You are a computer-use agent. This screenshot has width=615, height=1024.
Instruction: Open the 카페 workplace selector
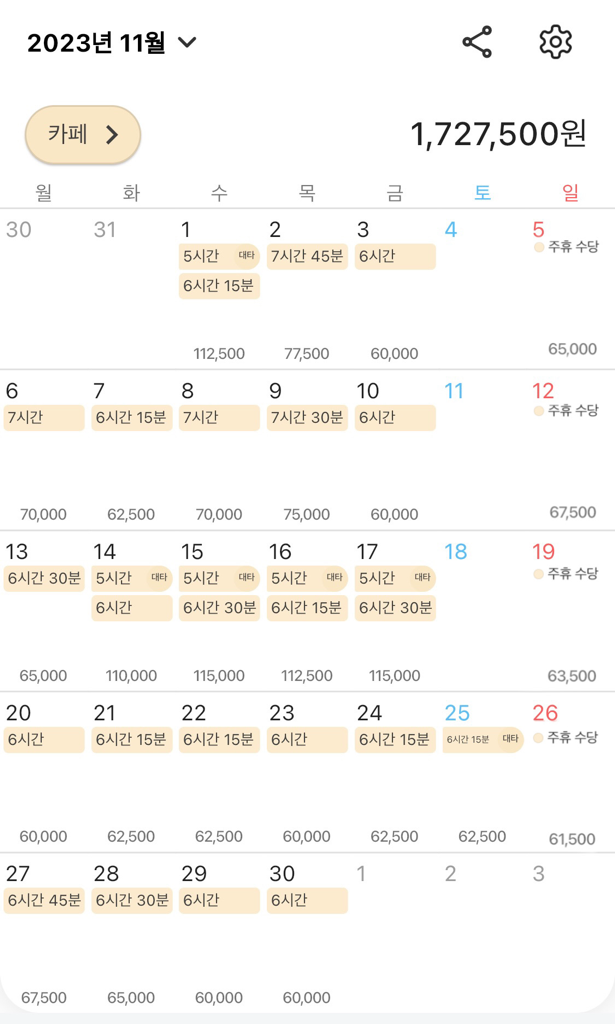pos(83,134)
